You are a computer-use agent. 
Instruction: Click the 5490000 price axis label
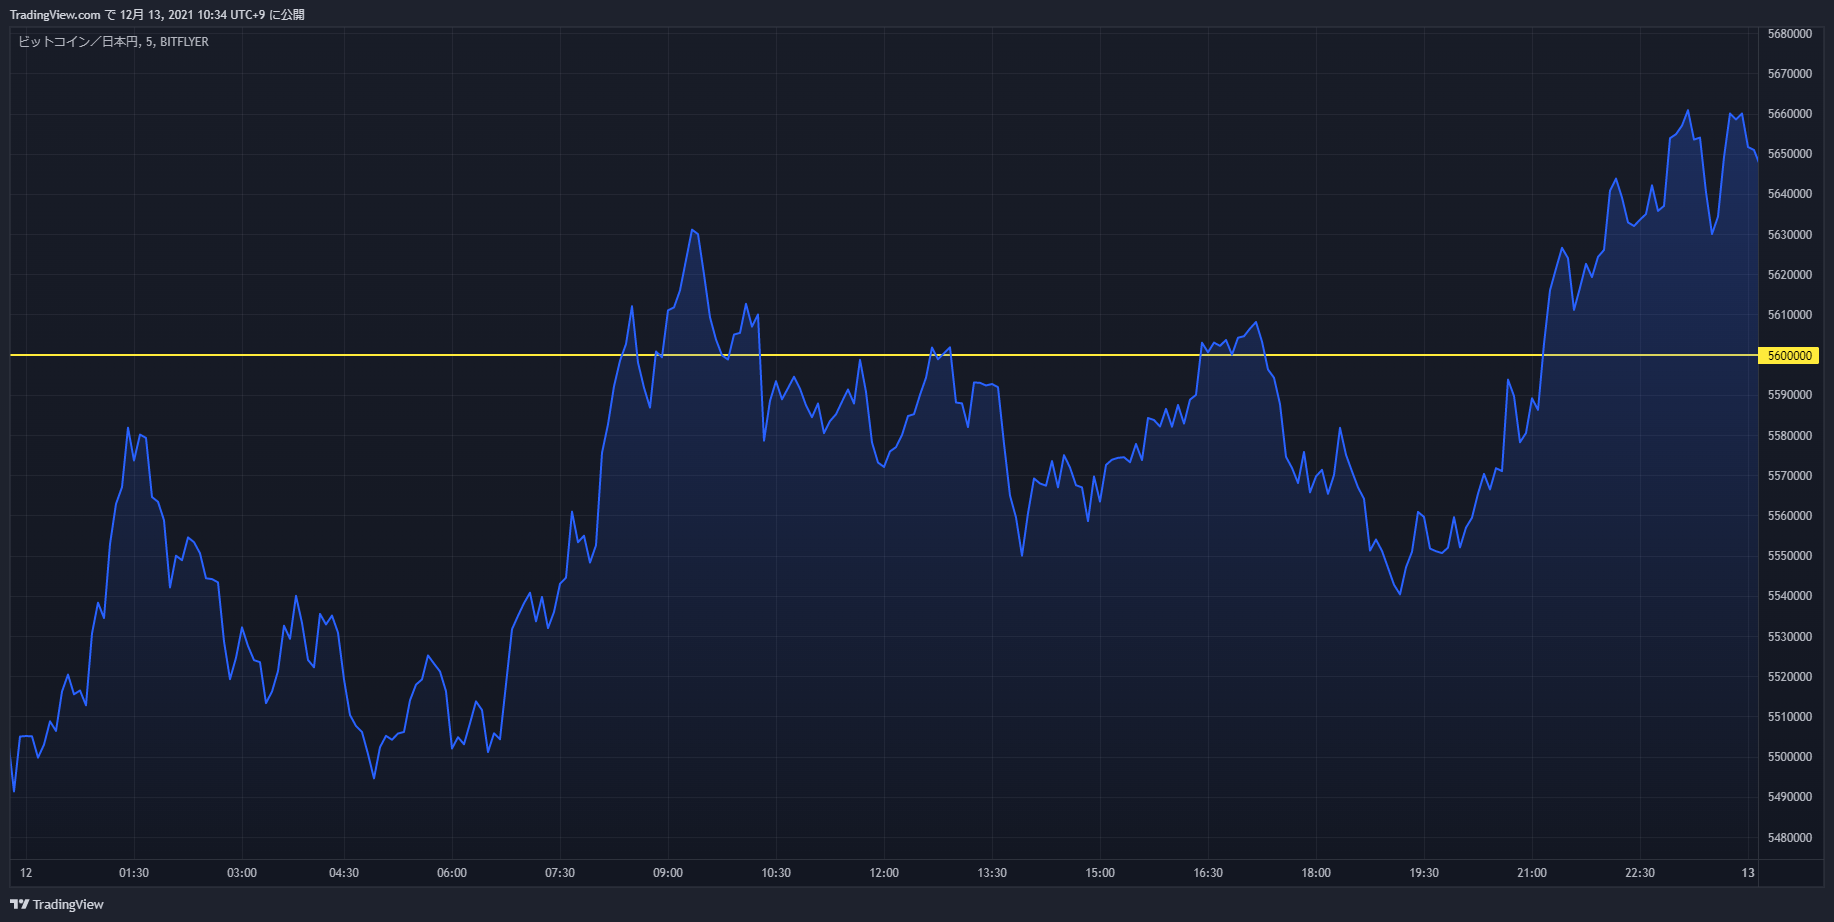tap(1789, 797)
